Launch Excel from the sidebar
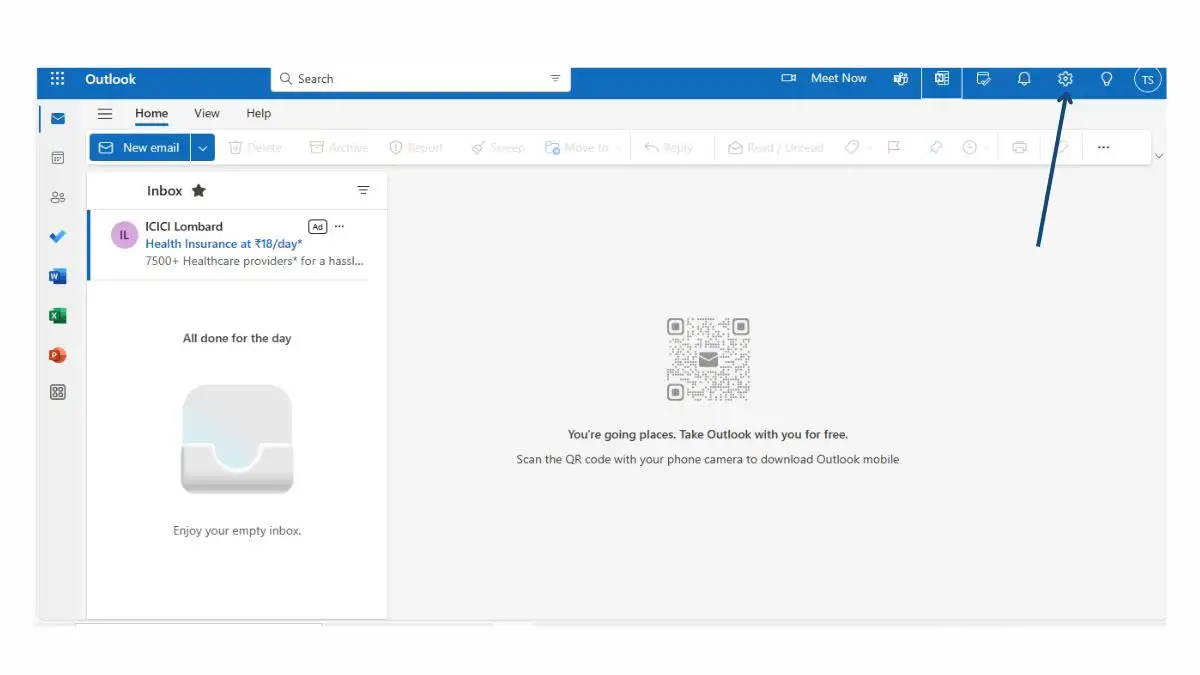This screenshot has width=1200, height=675. pos(58,316)
